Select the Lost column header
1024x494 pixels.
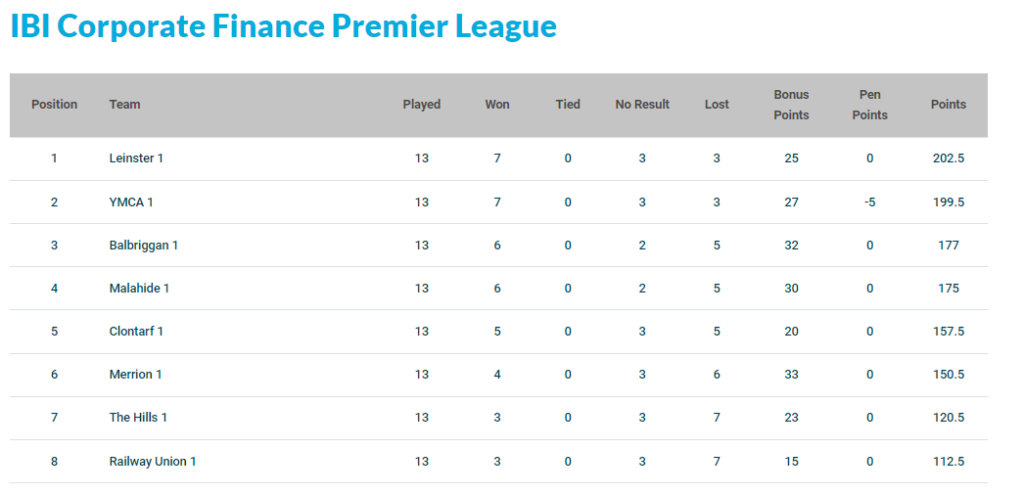(716, 105)
